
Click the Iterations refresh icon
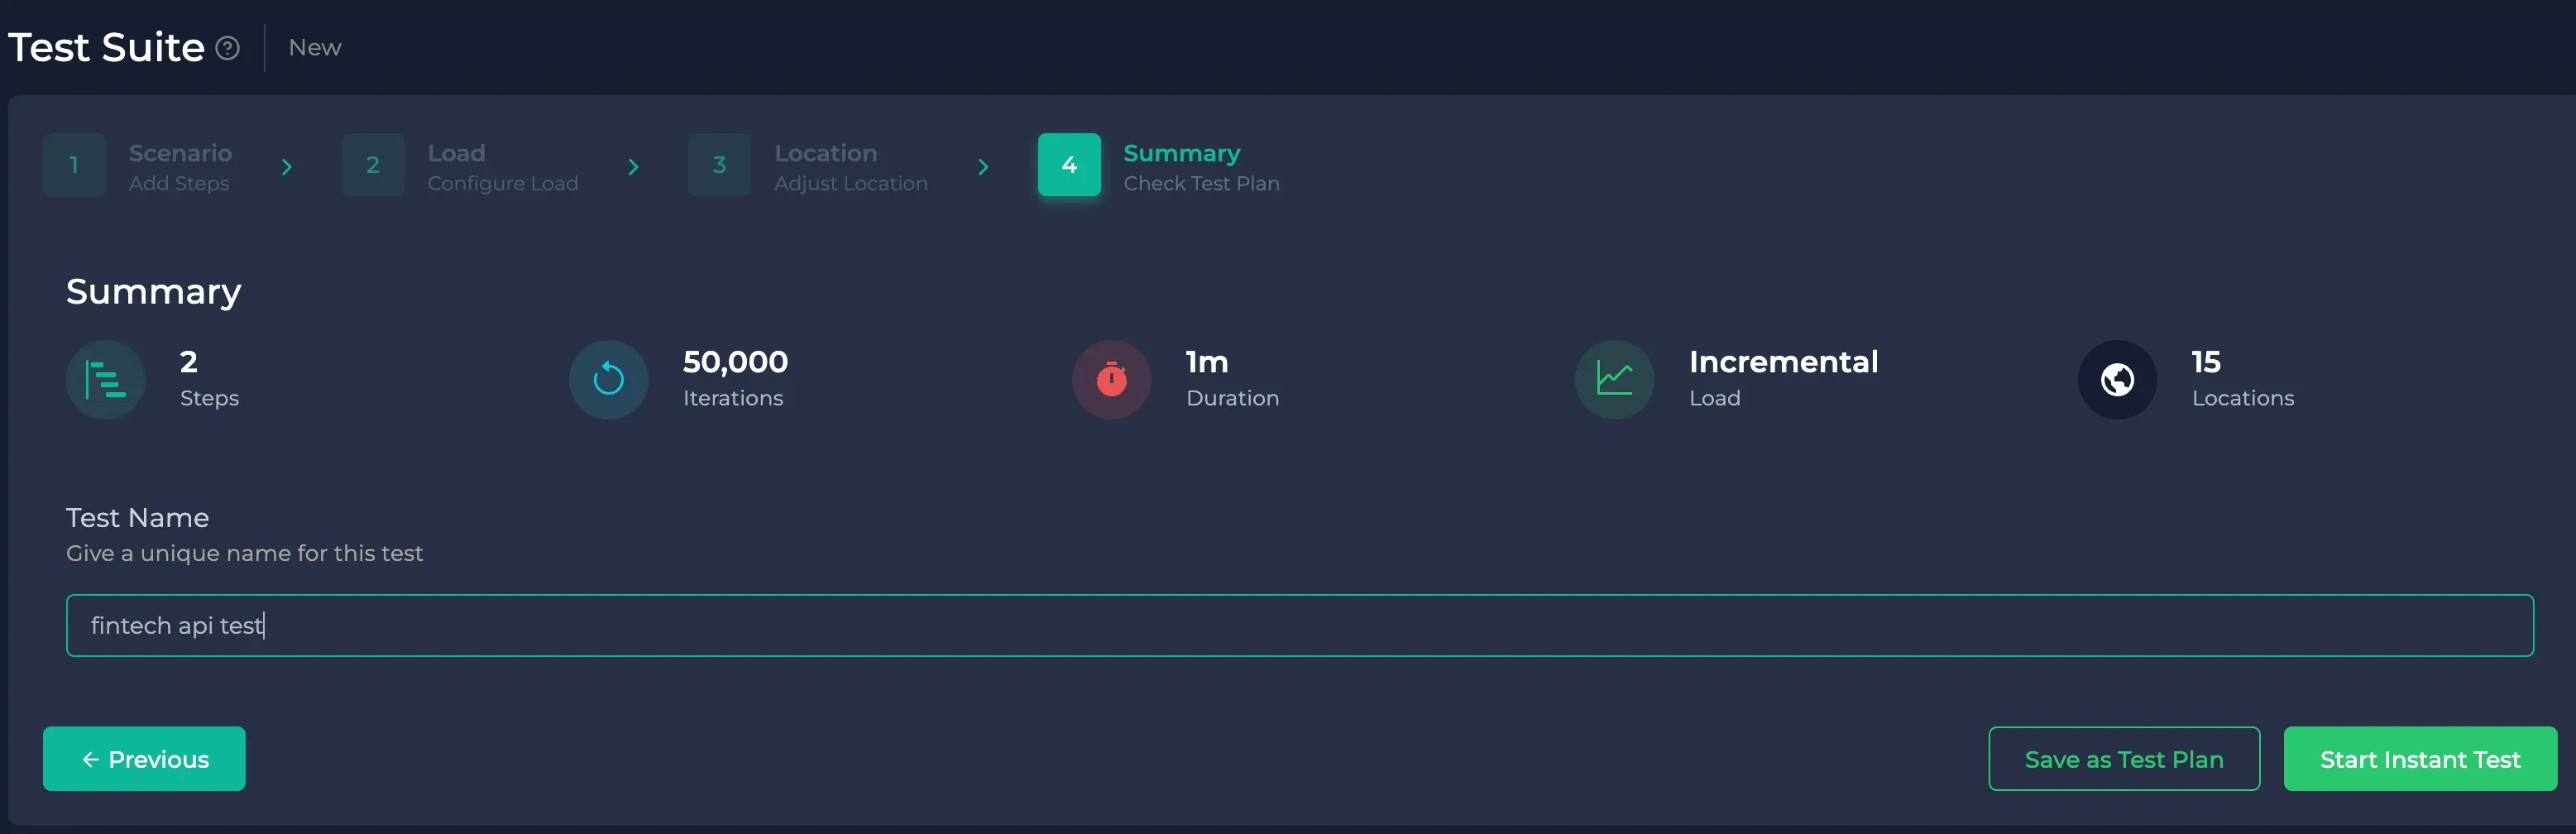pyautogui.click(x=607, y=379)
